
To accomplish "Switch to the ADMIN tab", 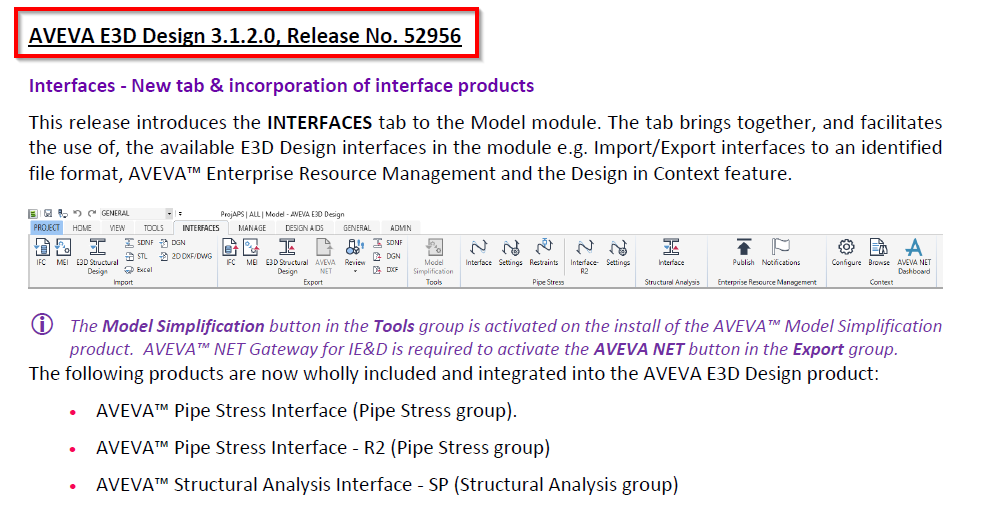I will coord(400,228).
